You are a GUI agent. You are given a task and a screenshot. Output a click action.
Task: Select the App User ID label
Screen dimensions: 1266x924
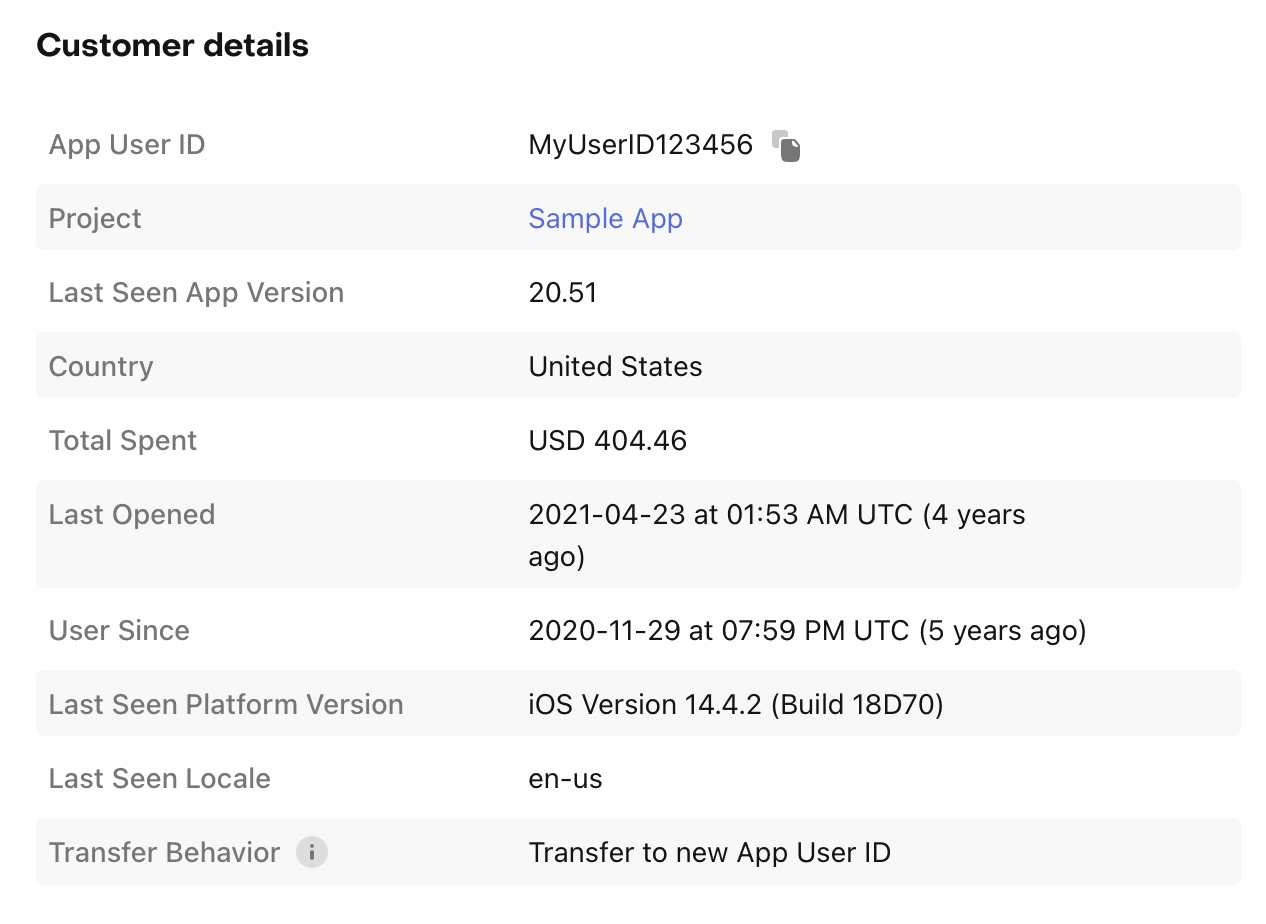(127, 145)
